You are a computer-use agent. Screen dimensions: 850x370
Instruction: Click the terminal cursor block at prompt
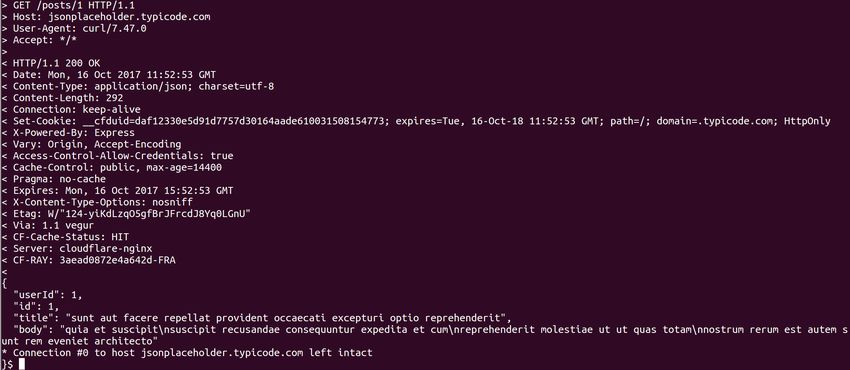pos(22,364)
